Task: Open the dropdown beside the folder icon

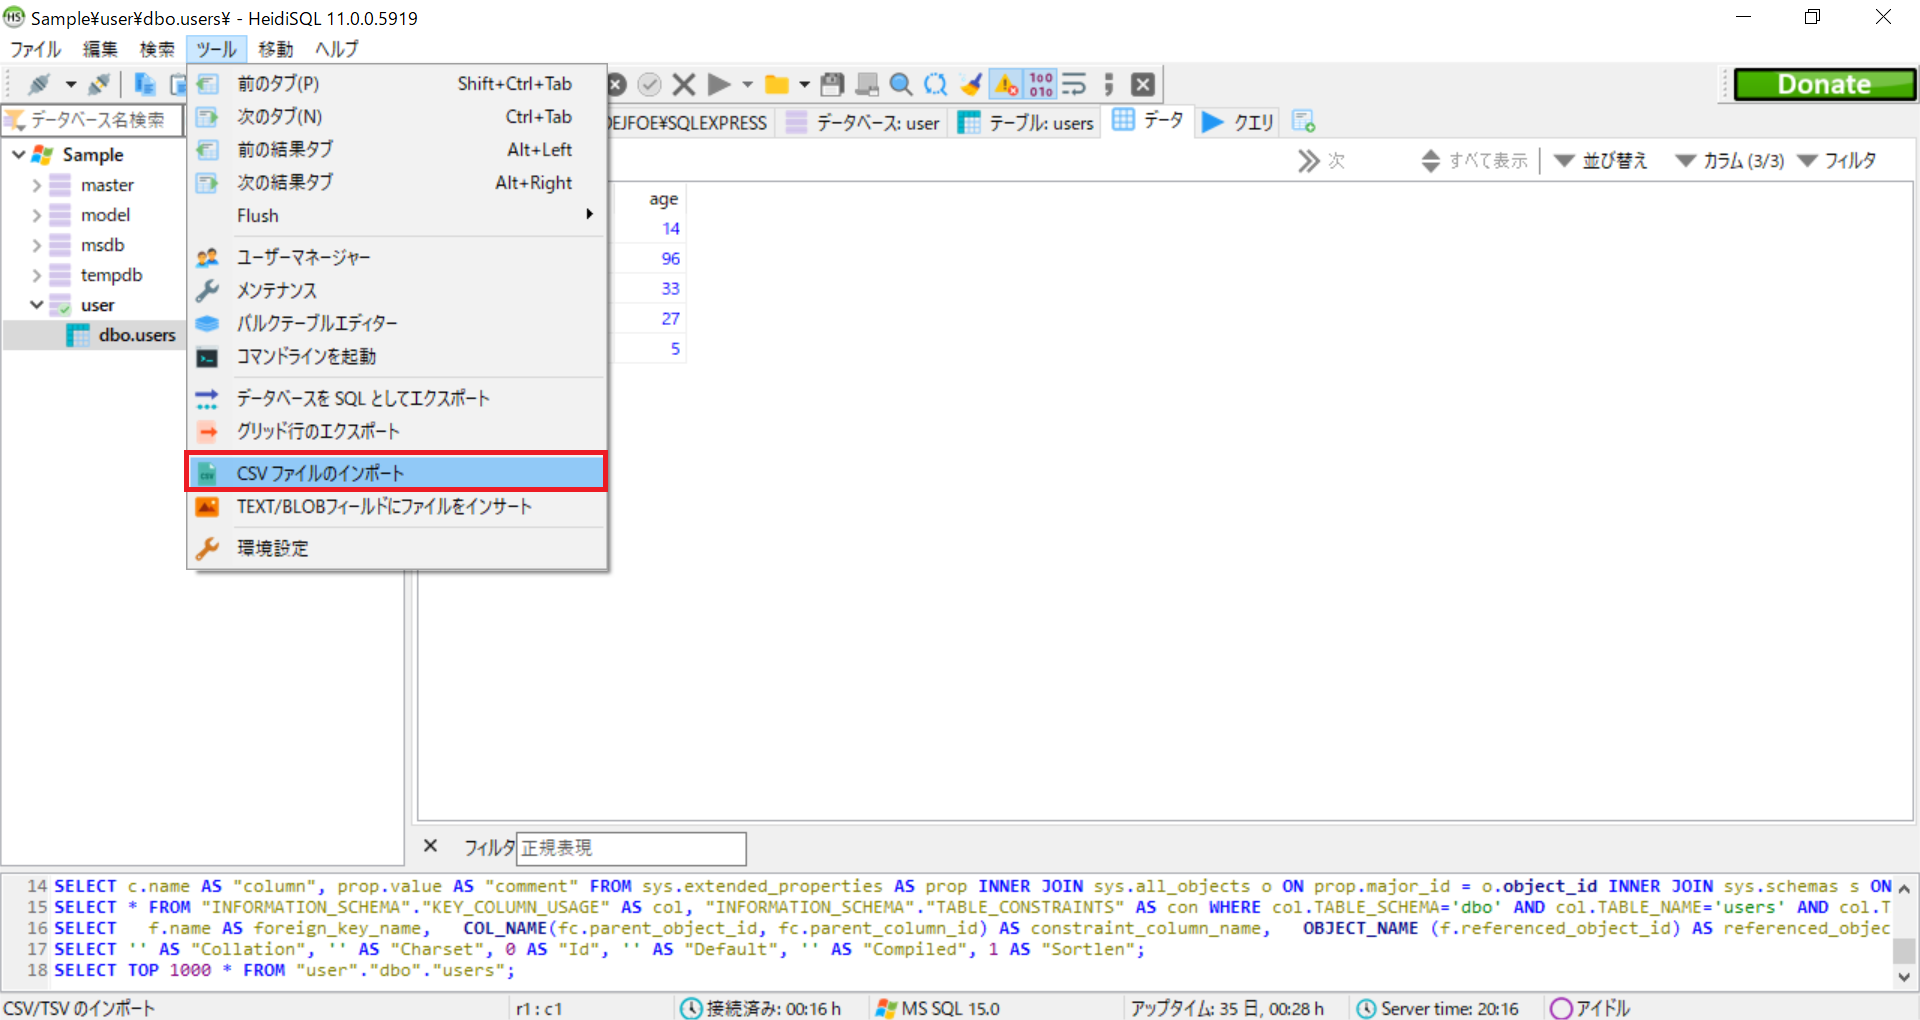Action: tap(804, 84)
